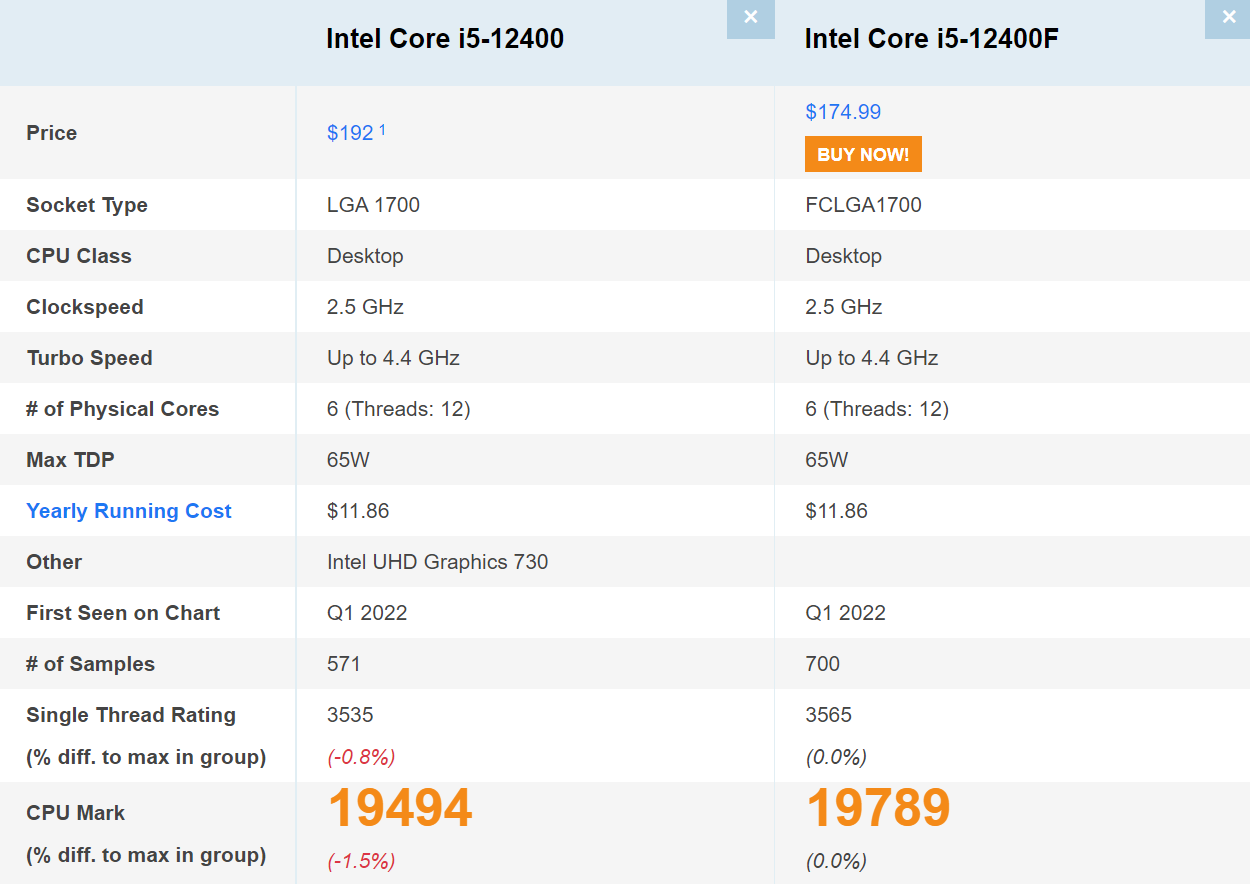1250x884 pixels.
Task: Click the # of Samples label
Action: (x=90, y=664)
